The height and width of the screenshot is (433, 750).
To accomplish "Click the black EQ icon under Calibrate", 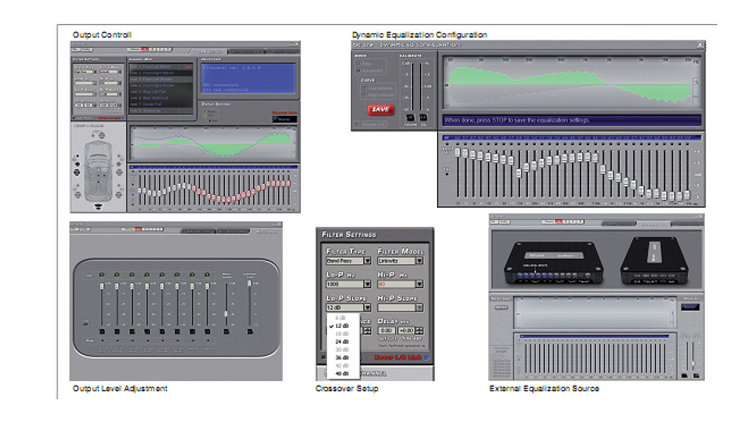I will click(423, 117).
